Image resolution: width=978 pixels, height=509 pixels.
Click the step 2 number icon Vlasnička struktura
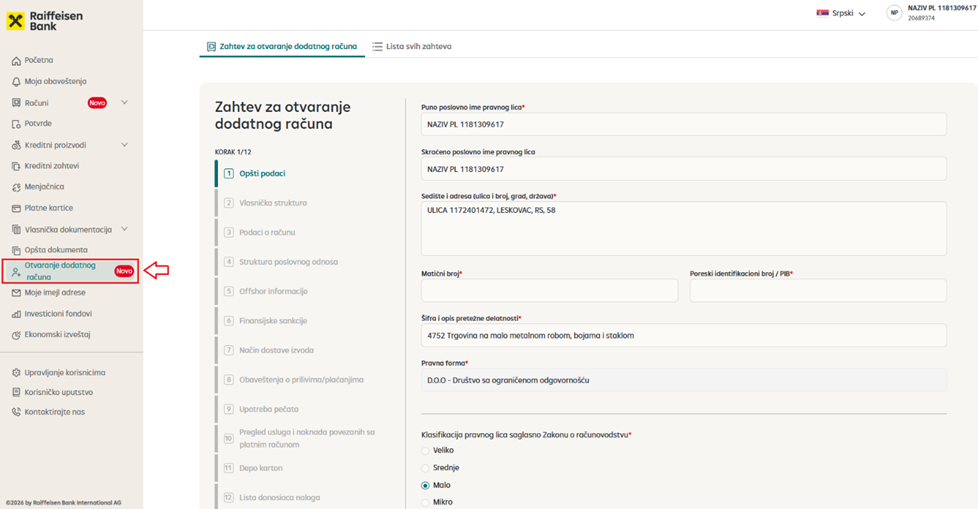229,203
